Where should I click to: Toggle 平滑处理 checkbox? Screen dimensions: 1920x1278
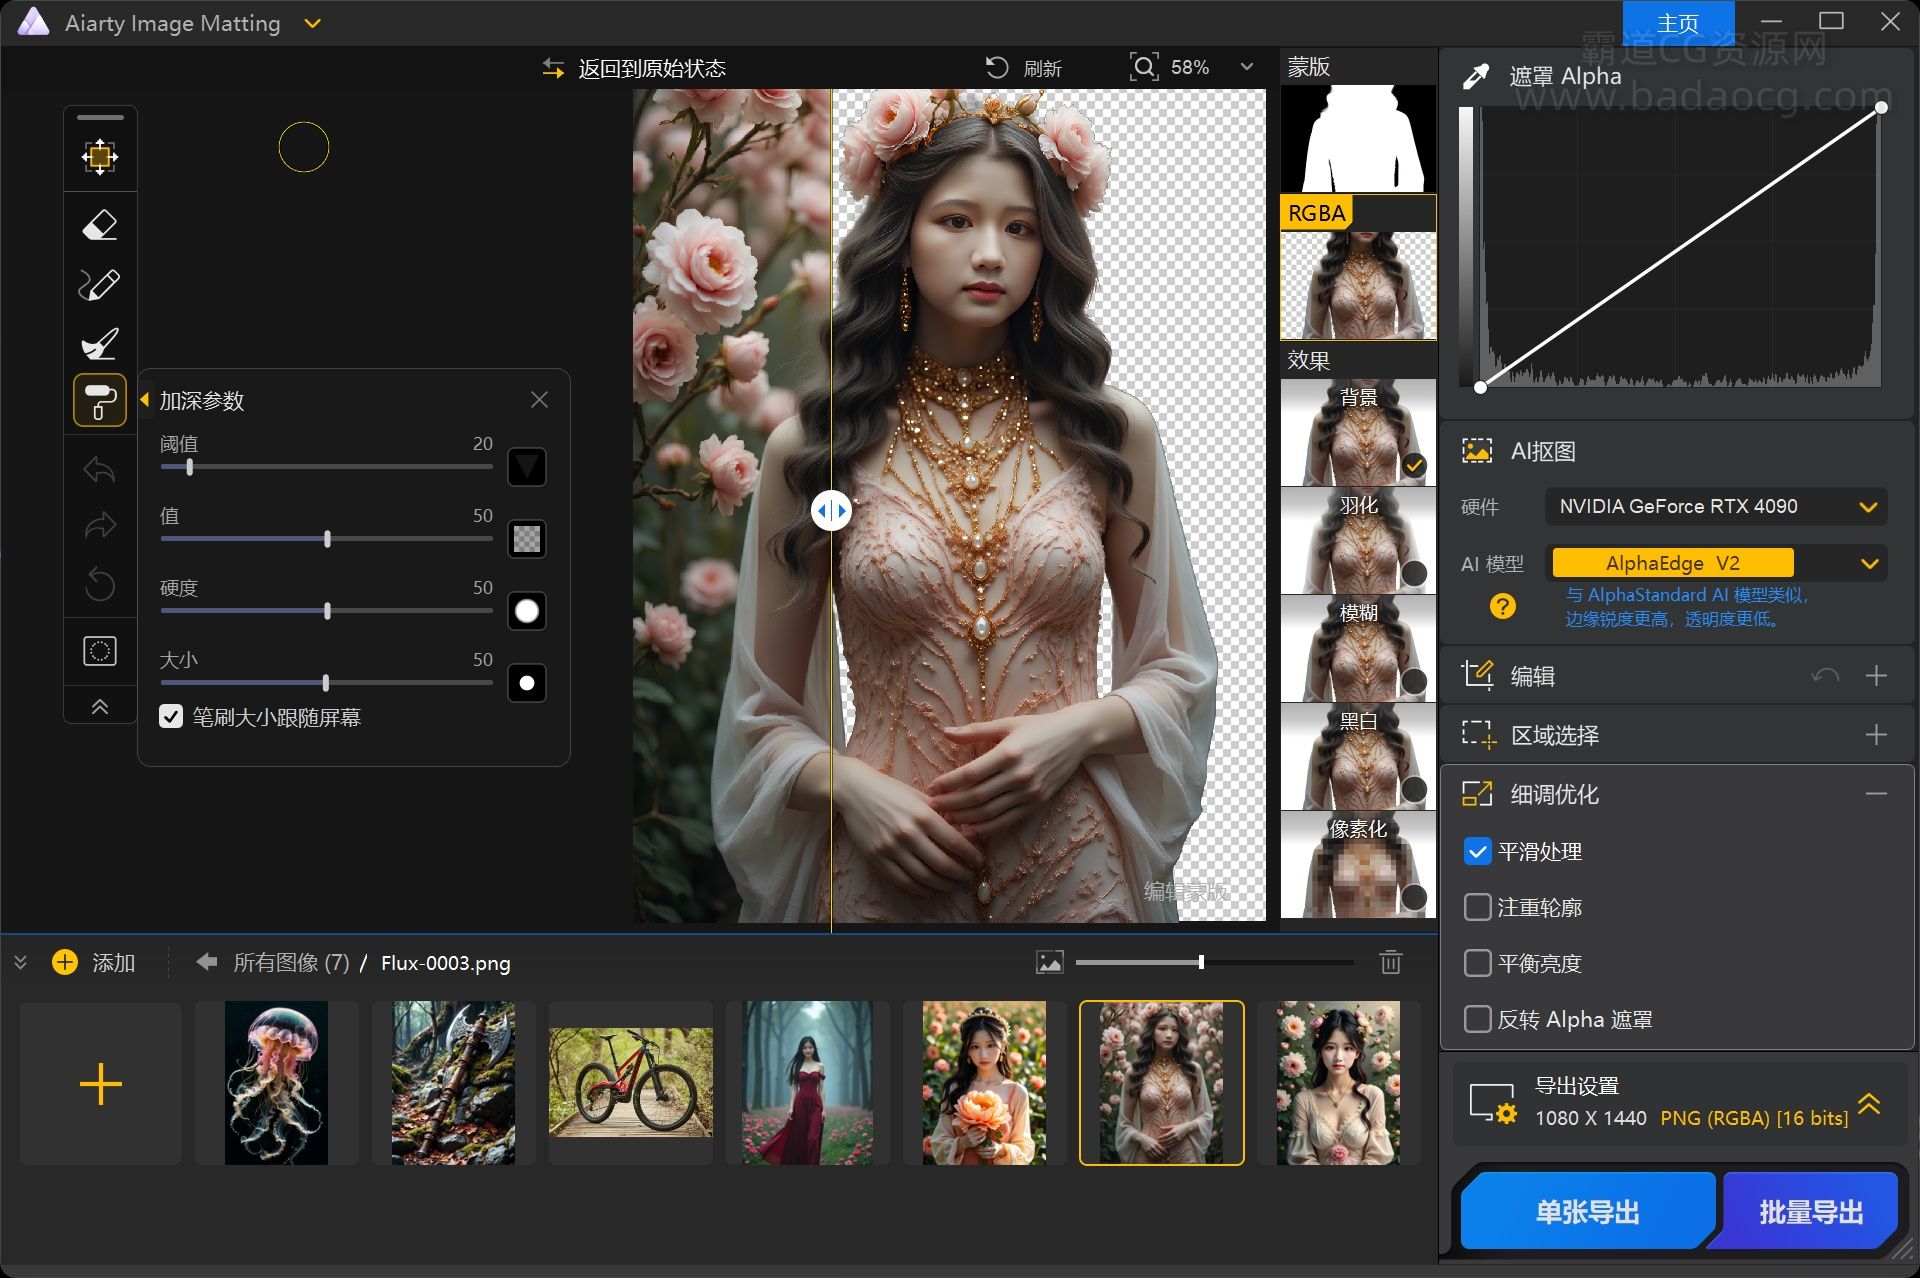(1477, 852)
